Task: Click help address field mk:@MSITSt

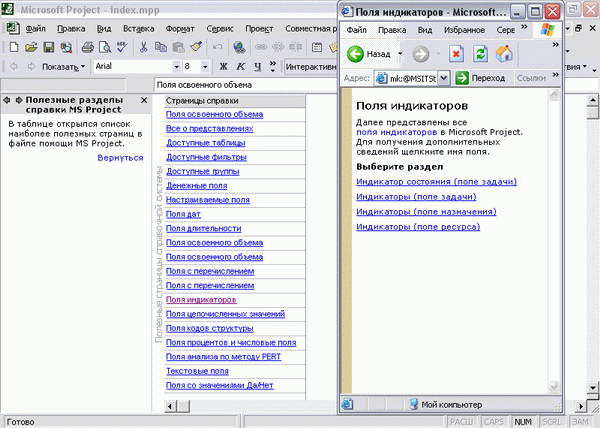Action: click(x=406, y=78)
